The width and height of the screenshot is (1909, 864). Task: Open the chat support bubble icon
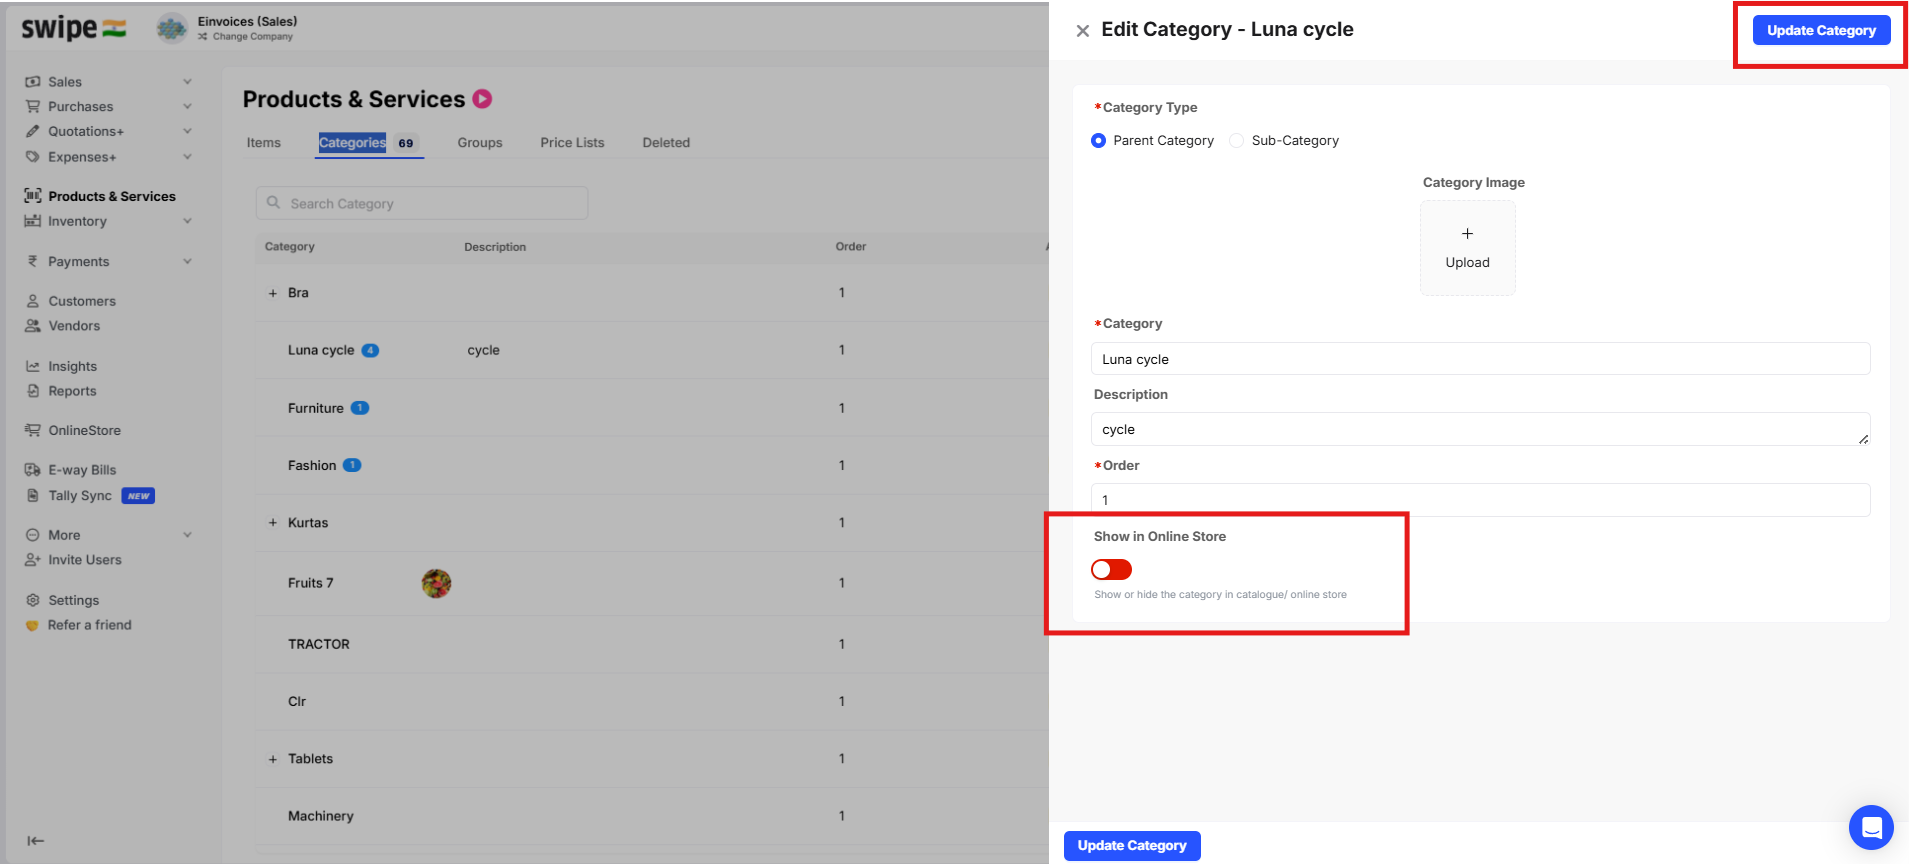1871,827
